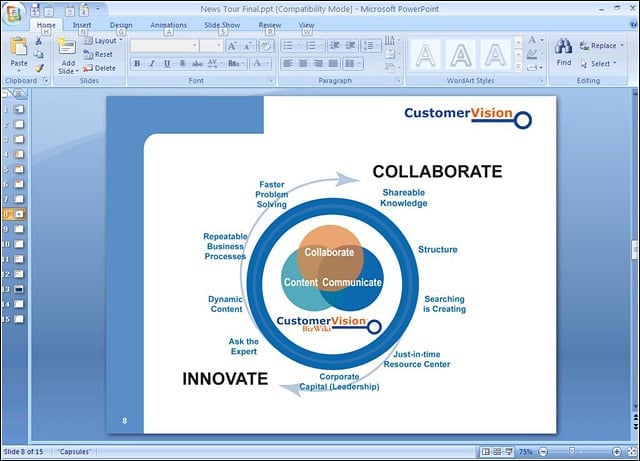
Task: Open the Columns dropdown
Action: click(x=352, y=63)
